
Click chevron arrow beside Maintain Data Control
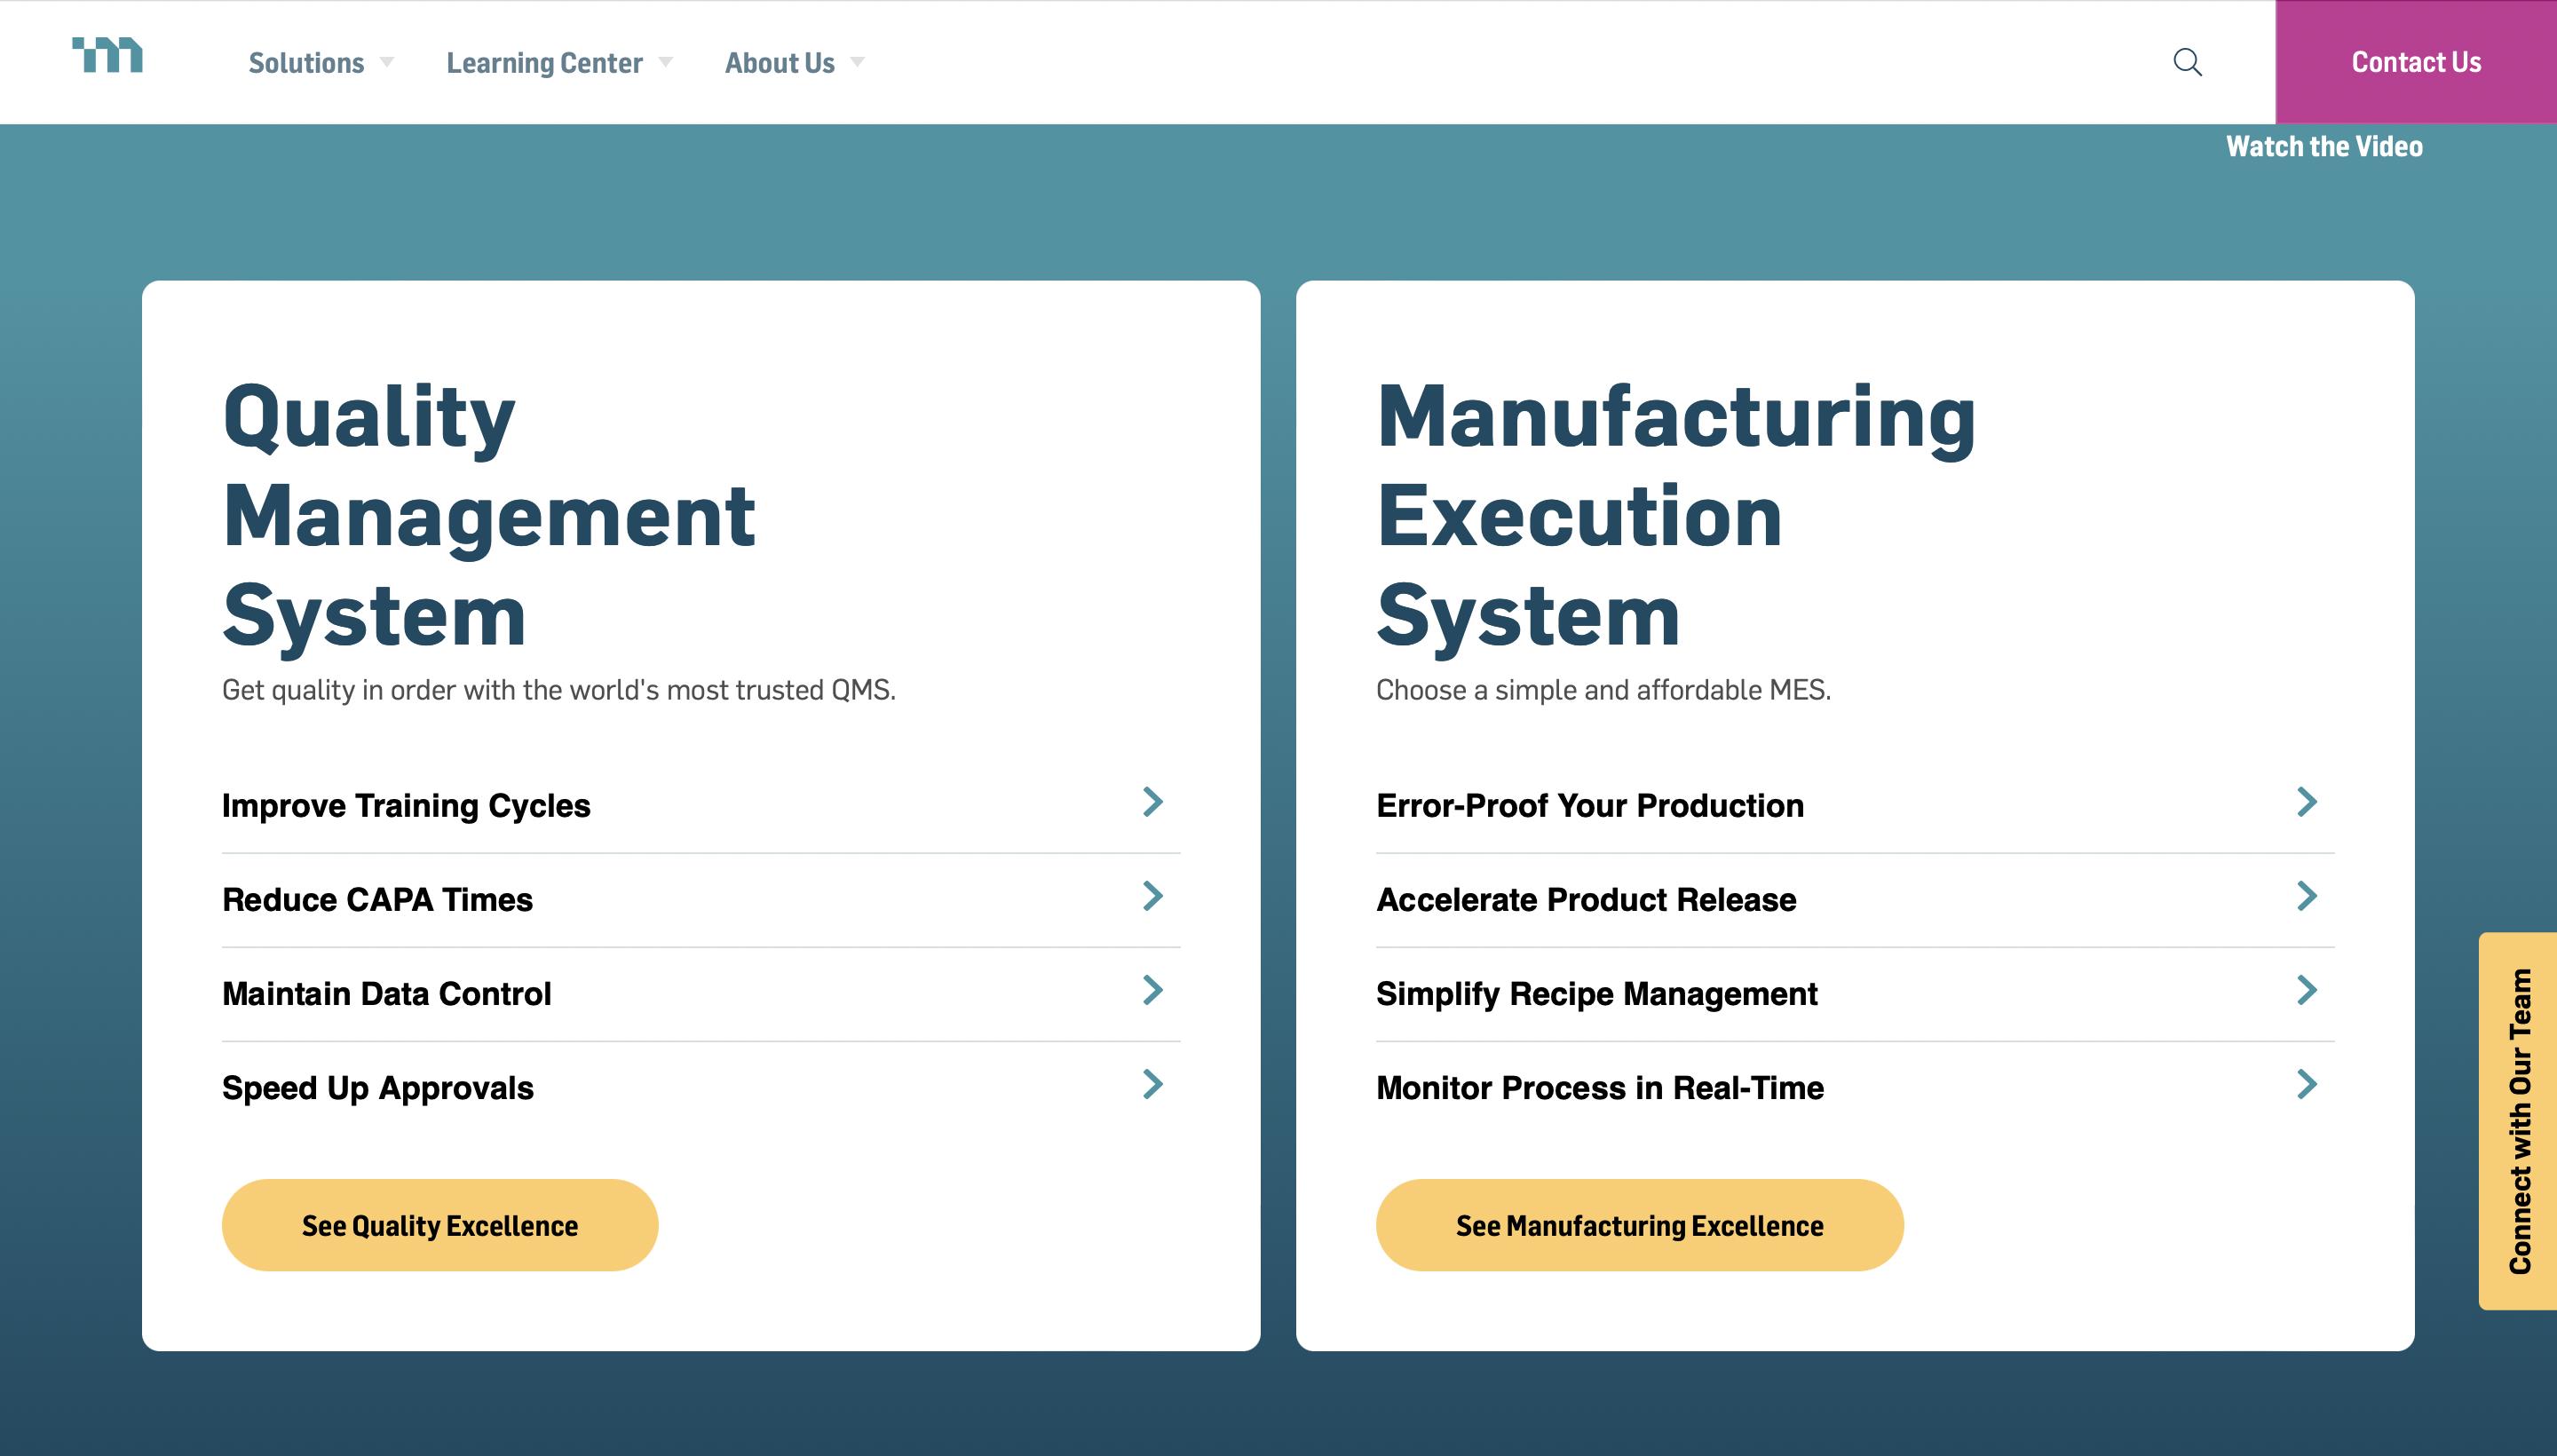point(1153,990)
